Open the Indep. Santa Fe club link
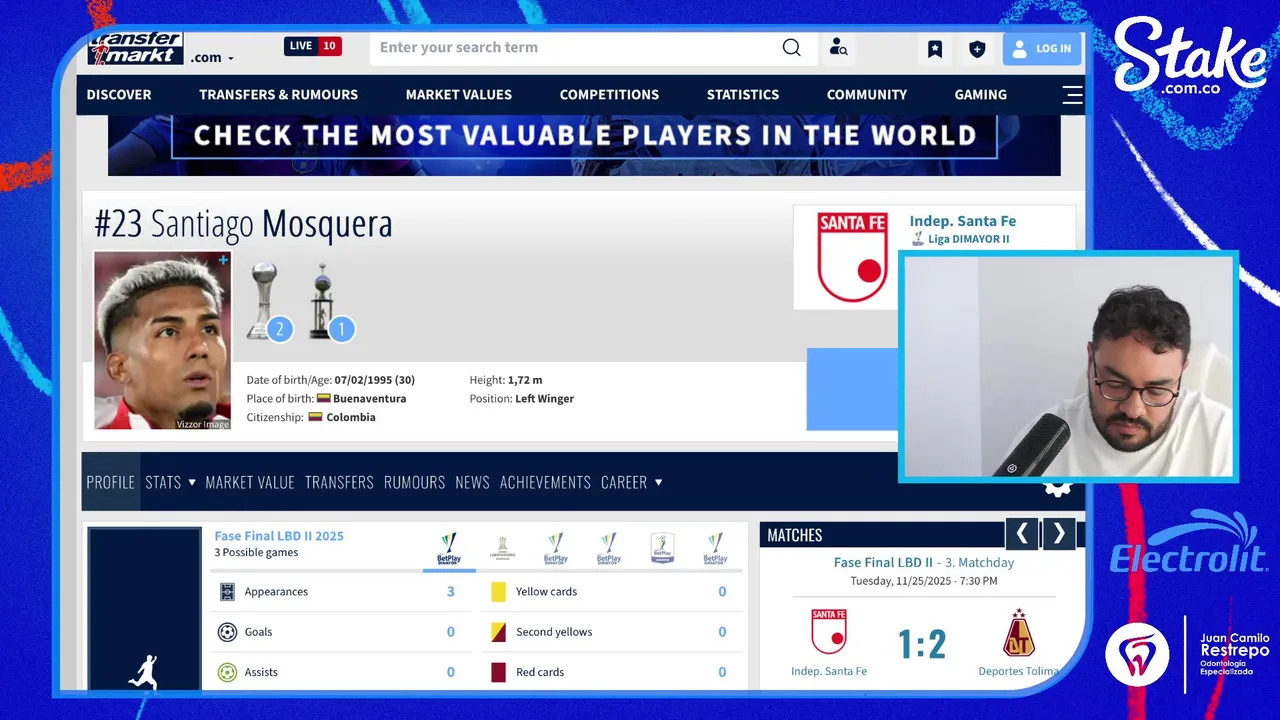1280x720 pixels. (962, 221)
